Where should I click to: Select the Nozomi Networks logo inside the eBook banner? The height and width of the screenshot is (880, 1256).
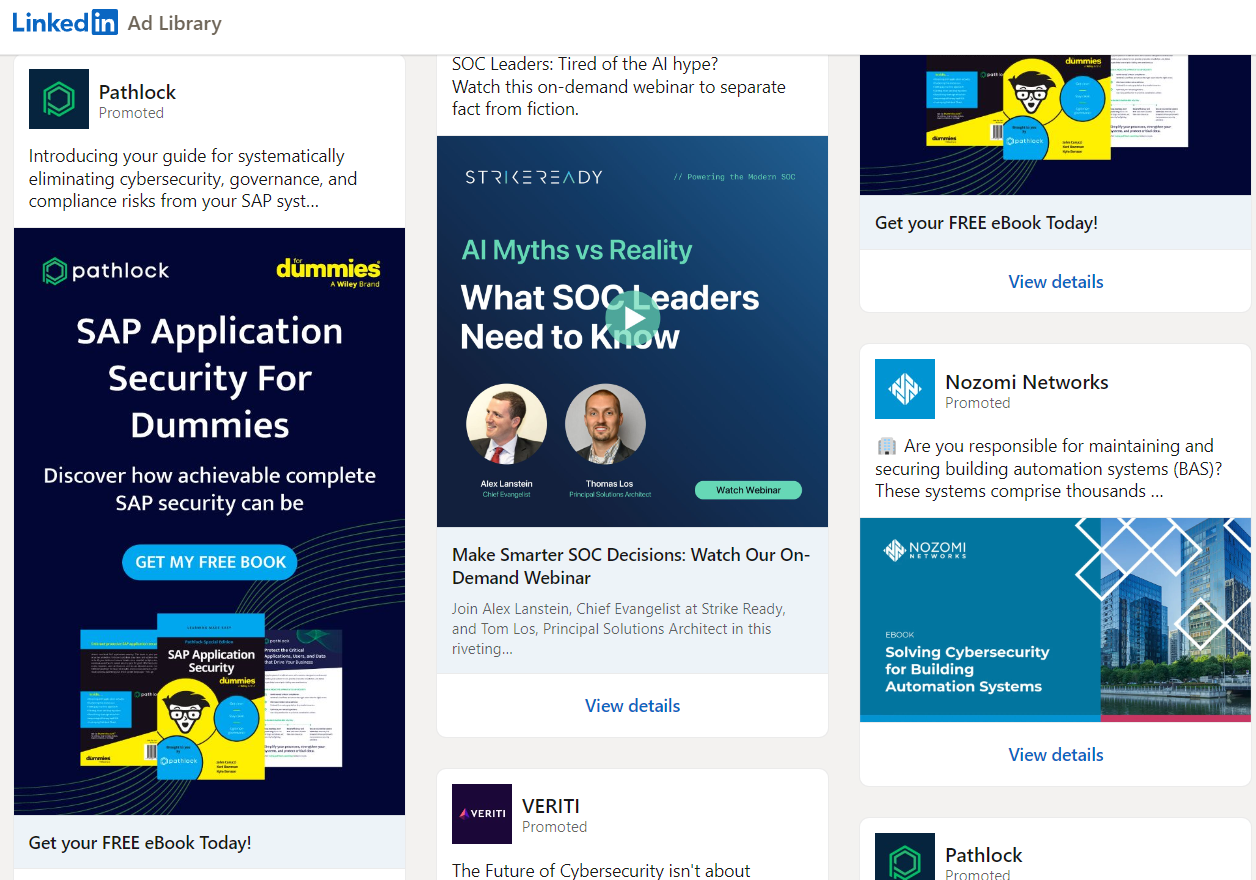point(921,562)
